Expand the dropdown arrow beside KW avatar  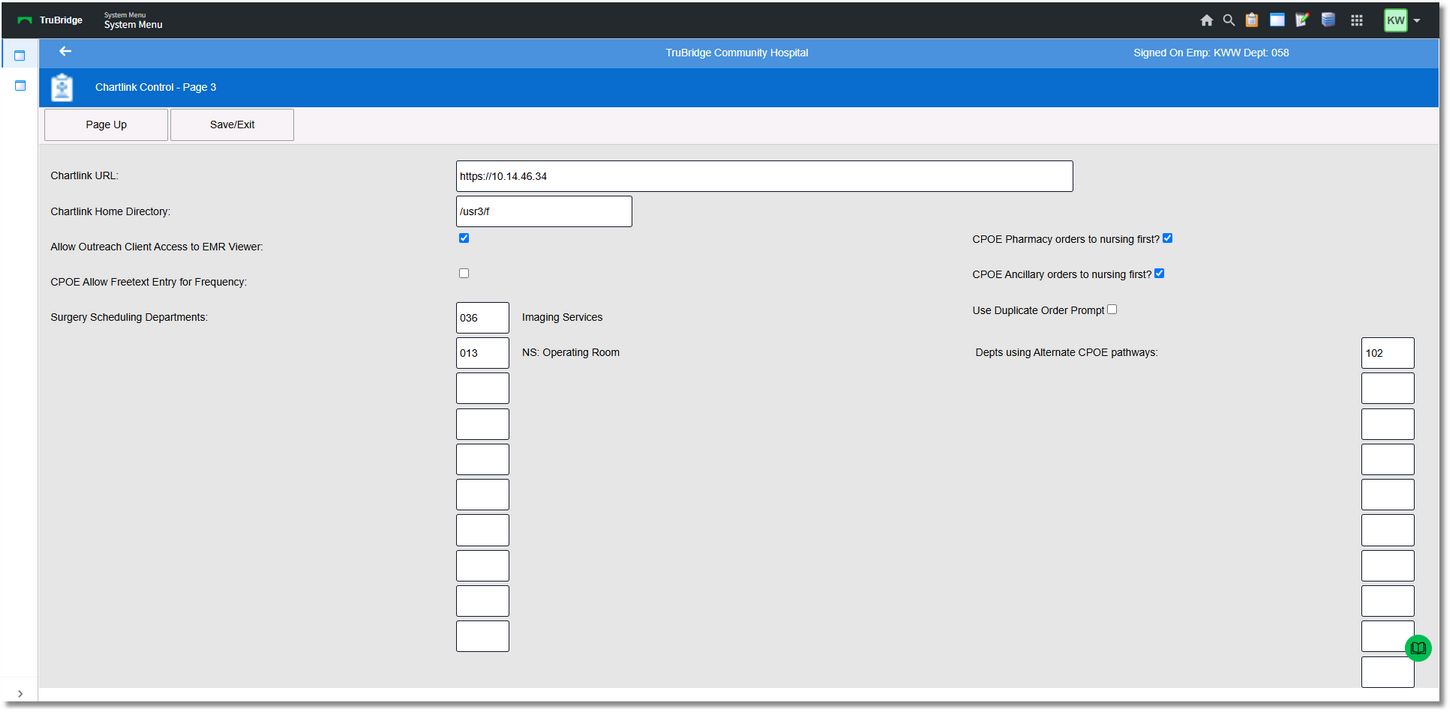pos(1417,21)
